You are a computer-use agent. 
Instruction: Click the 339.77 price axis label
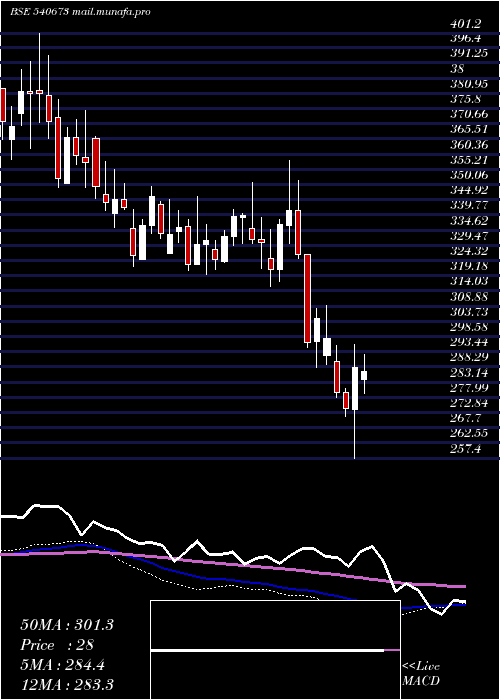click(x=469, y=205)
